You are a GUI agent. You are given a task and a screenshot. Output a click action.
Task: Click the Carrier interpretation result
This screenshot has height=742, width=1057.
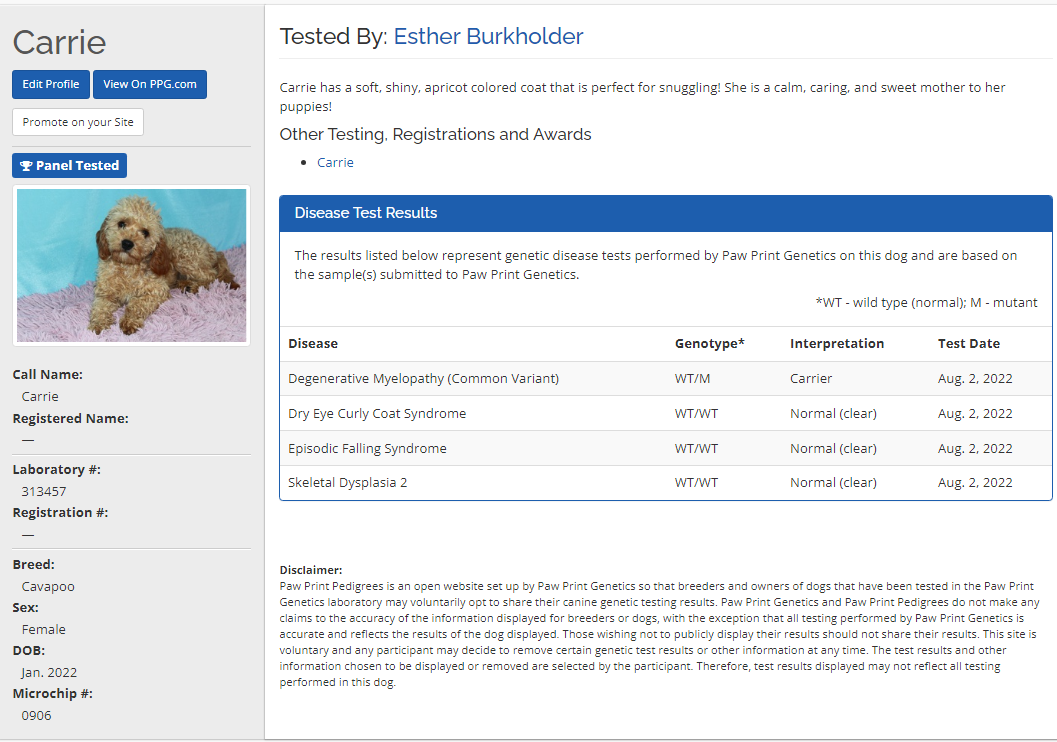(811, 379)
